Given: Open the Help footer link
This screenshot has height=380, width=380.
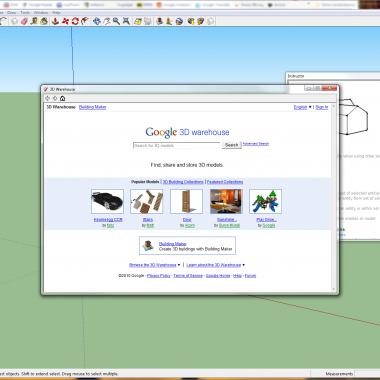Looking at the screenshot, I should [x=237, y=276].
